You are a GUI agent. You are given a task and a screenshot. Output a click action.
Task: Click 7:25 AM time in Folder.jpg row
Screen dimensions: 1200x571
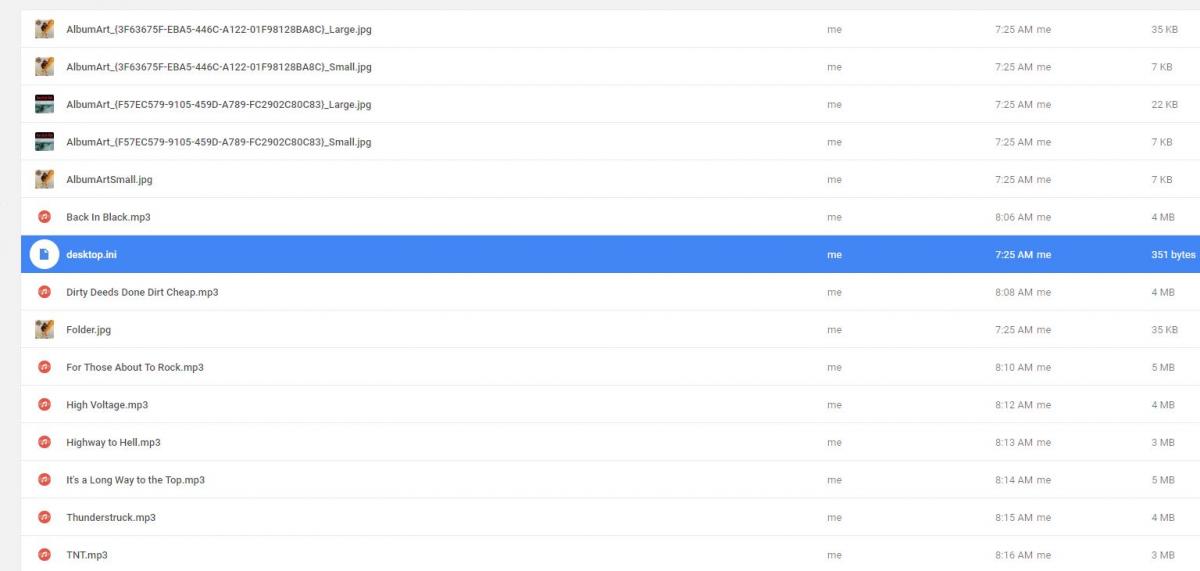(1014, 330)
